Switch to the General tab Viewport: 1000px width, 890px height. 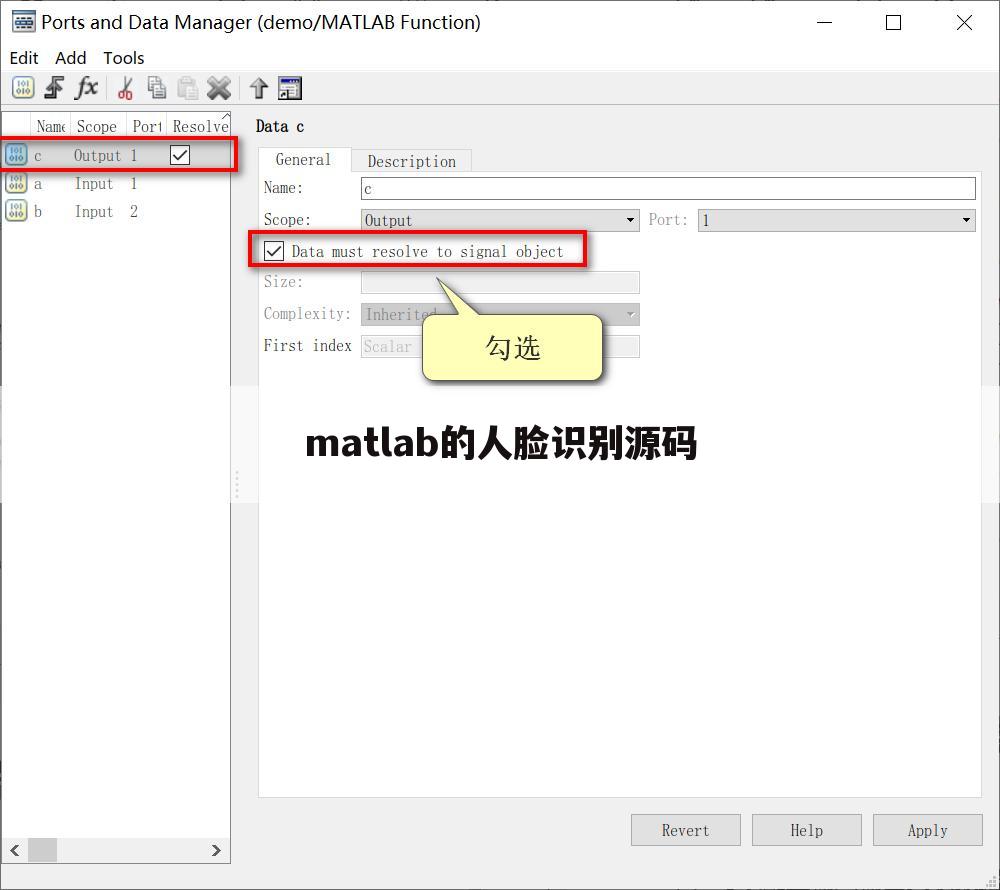click(x=304, y=159)
